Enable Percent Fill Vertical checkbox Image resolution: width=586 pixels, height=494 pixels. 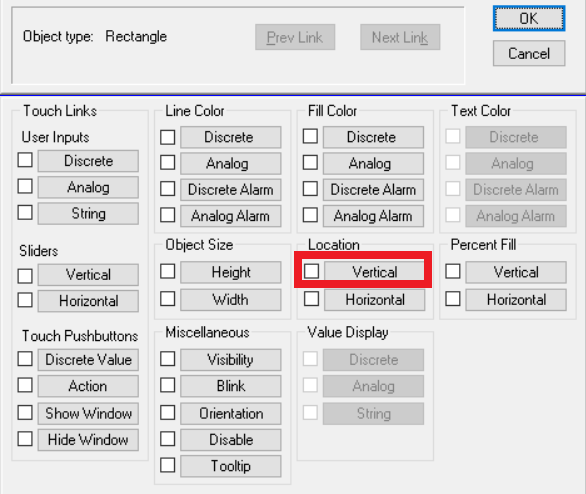coord(453,271)
